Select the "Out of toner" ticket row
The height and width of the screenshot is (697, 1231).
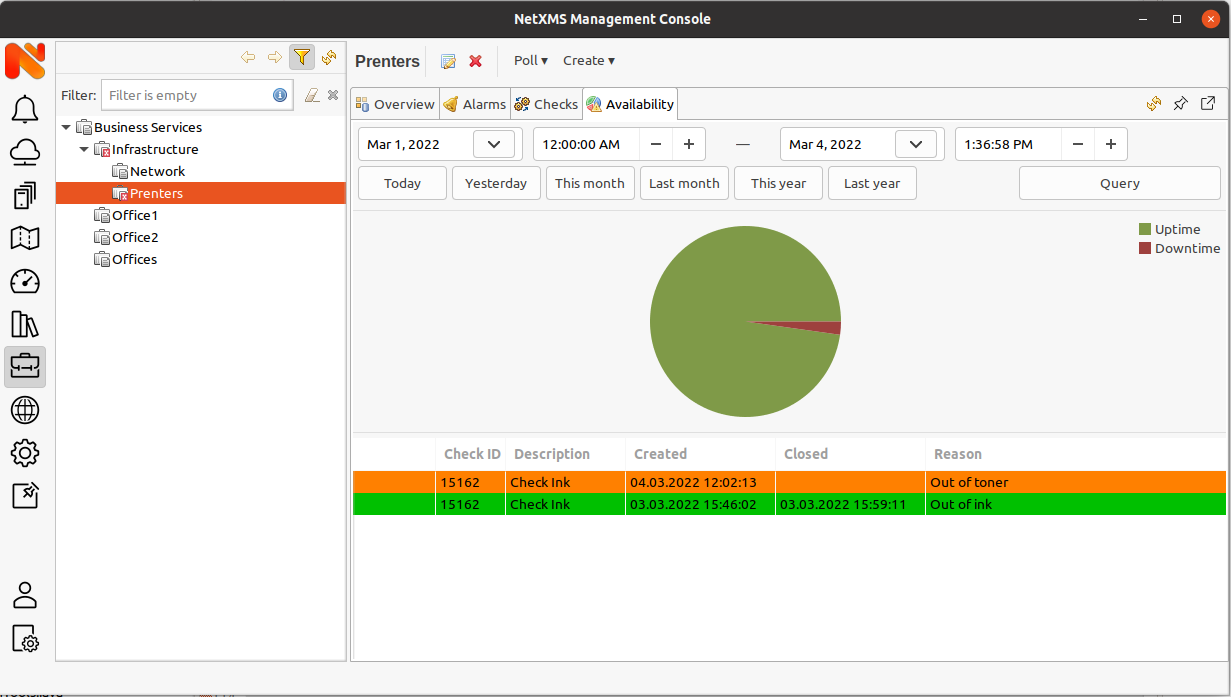coord(789,482)
